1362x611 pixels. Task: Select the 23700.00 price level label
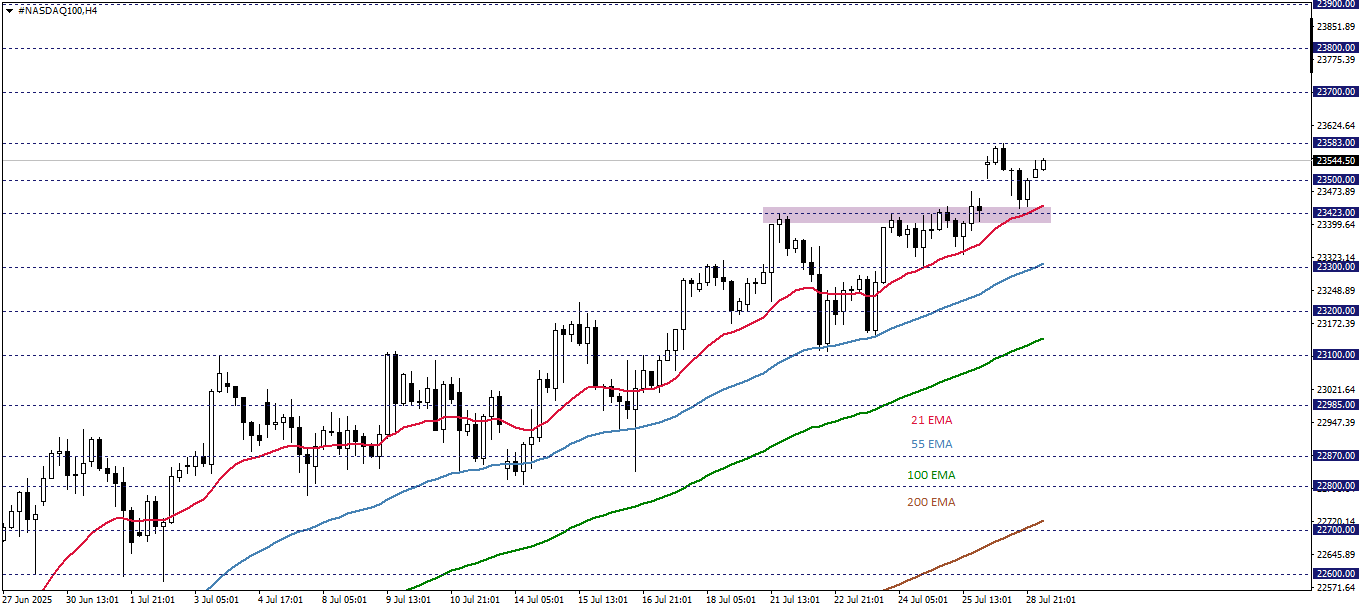[1336, 92]
